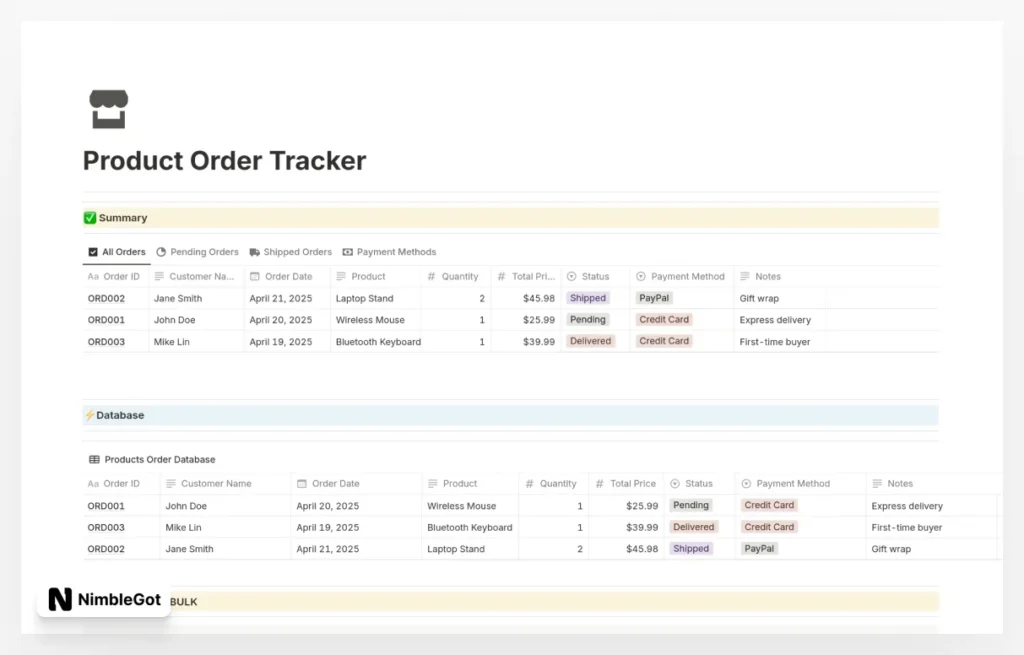Click the card icon beside Payment Methods
This screenshot has width=1024, height=655.
(x=348, y=251)
